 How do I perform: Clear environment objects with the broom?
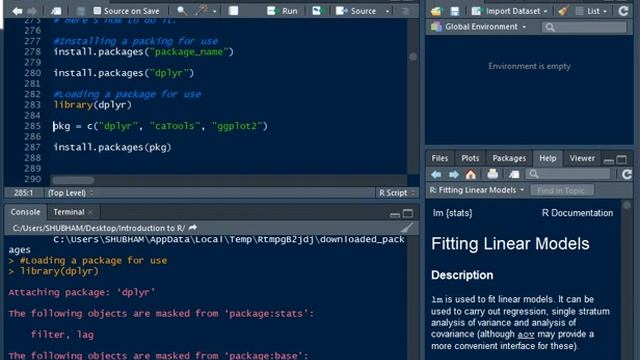[x=563, y=11]
